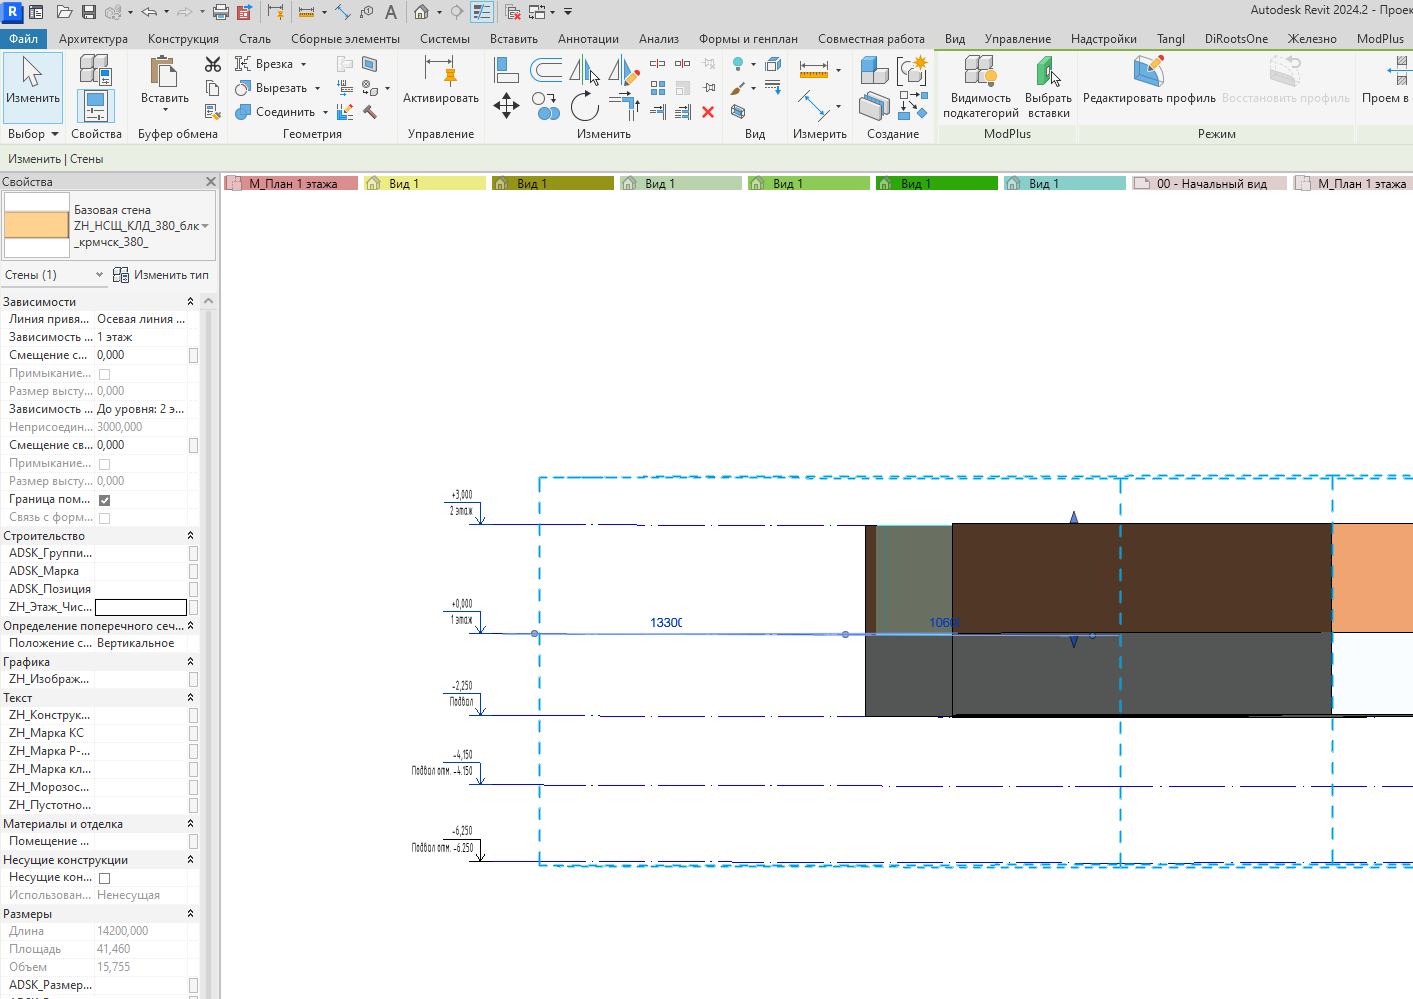Collapse the Строительство section

190,536
